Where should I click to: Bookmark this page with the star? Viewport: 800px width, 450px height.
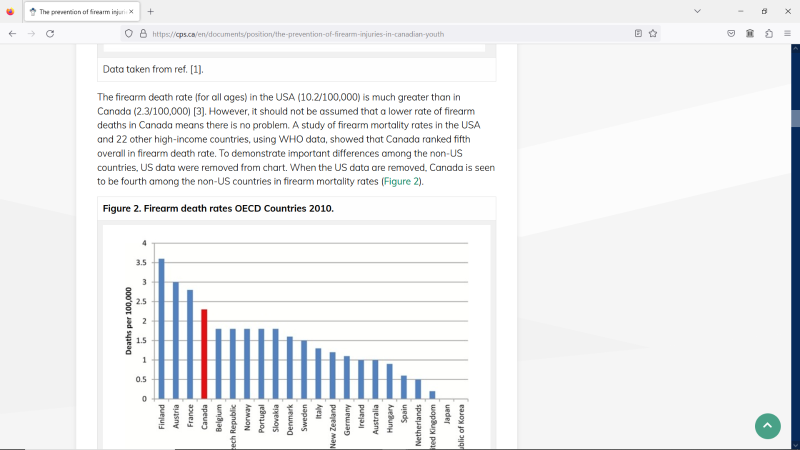coord(653,34)
